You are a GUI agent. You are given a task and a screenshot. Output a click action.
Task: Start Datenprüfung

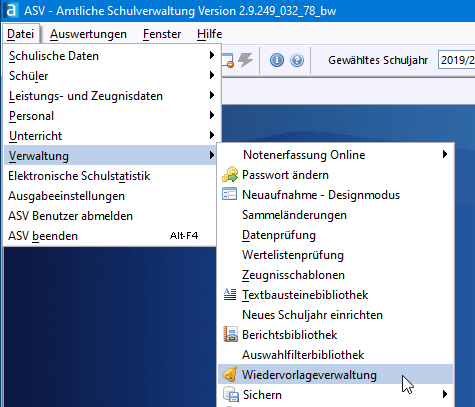click(x=335, y=235)
